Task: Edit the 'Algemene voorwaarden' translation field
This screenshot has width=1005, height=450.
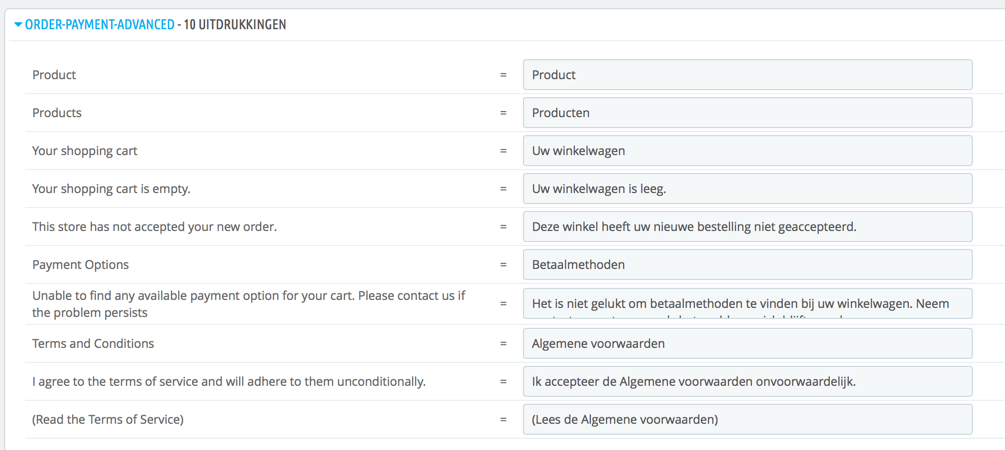Action: (x=747, y=344)
